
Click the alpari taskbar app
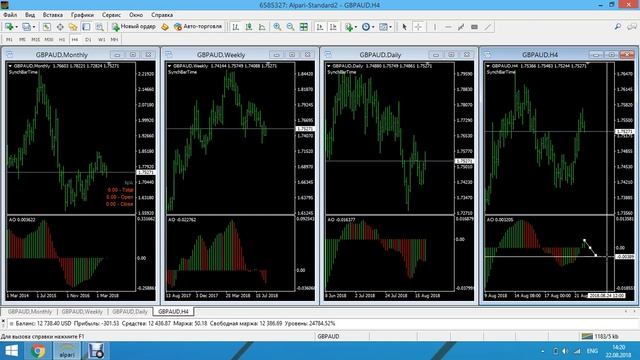click(x=67, y=351)
